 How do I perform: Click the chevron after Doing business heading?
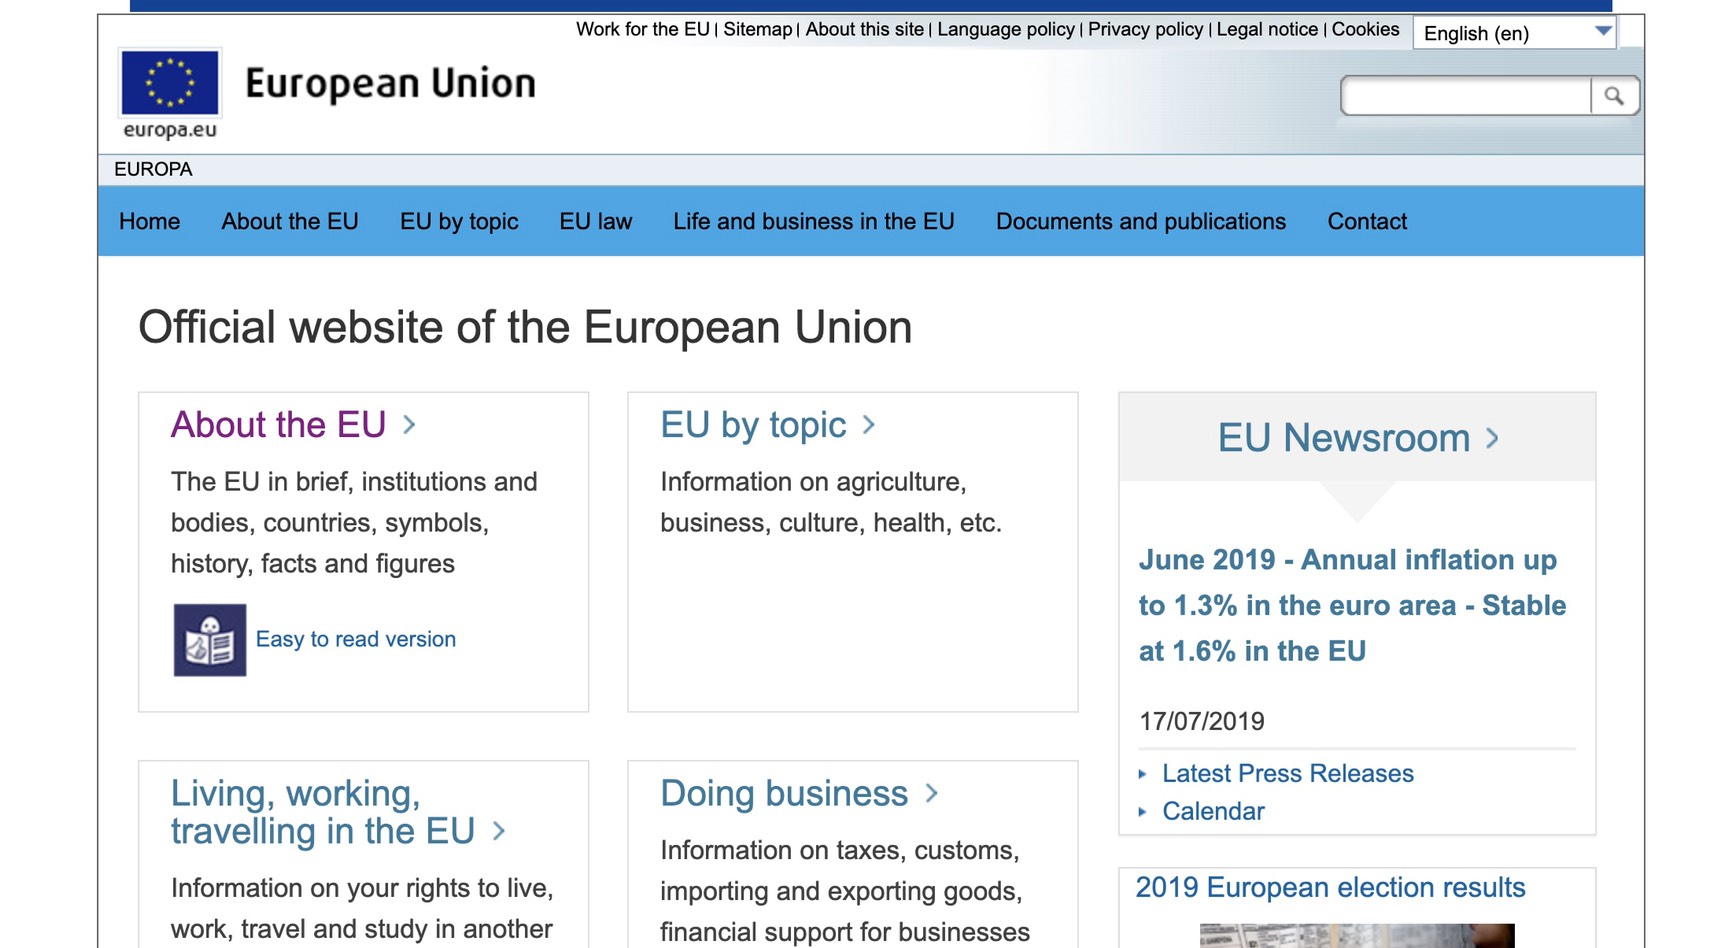(932, 794)
